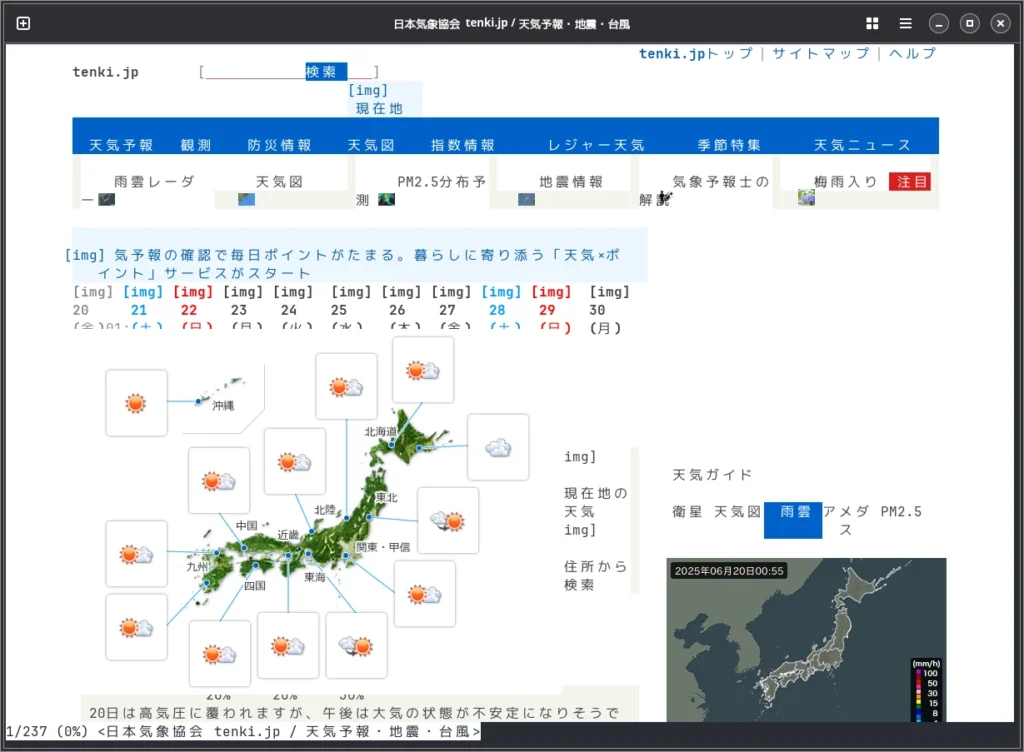Open the 気象予報士の解説 link
This screenshot has width=1024, height=752.
pyautogui.click(x=721, y=181)
